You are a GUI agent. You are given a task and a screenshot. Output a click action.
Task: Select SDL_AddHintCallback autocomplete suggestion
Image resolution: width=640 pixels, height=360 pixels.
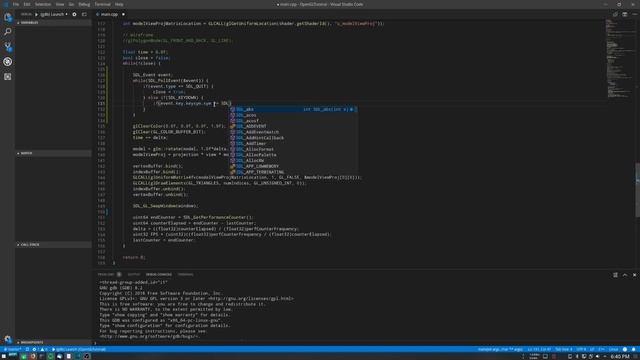[x=293, y=138]
